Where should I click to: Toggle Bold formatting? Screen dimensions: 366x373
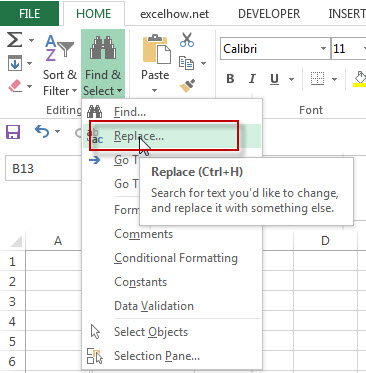point(230,79)
